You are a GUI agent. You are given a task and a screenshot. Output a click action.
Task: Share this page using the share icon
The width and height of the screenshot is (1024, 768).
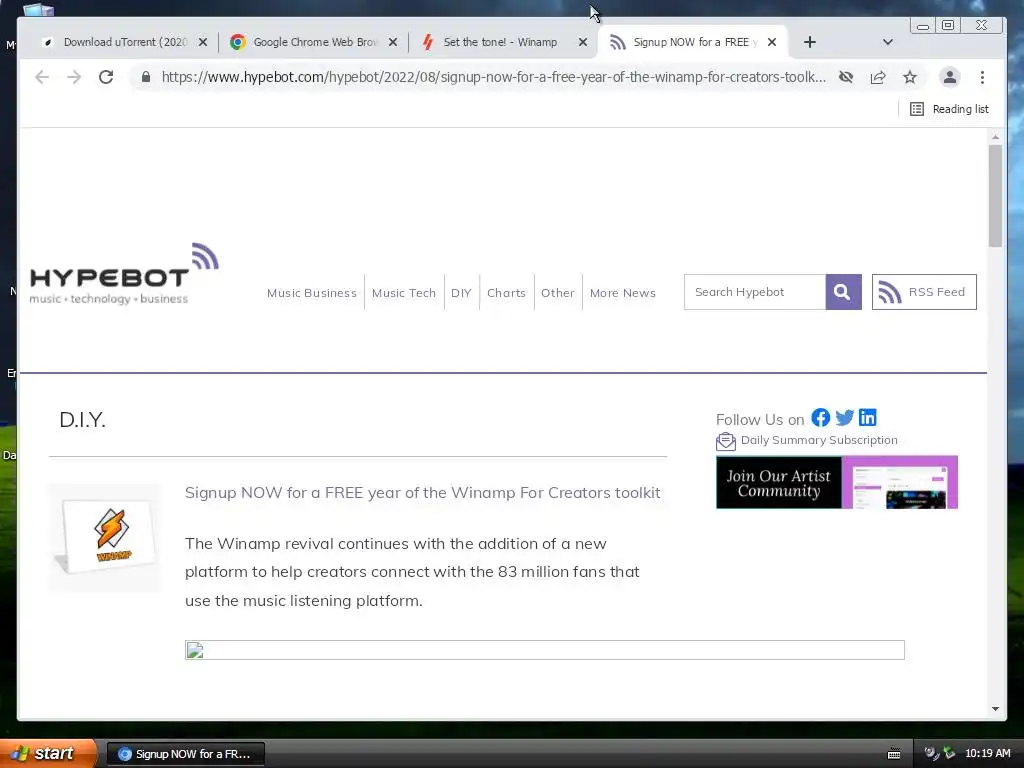click(878, 77)
